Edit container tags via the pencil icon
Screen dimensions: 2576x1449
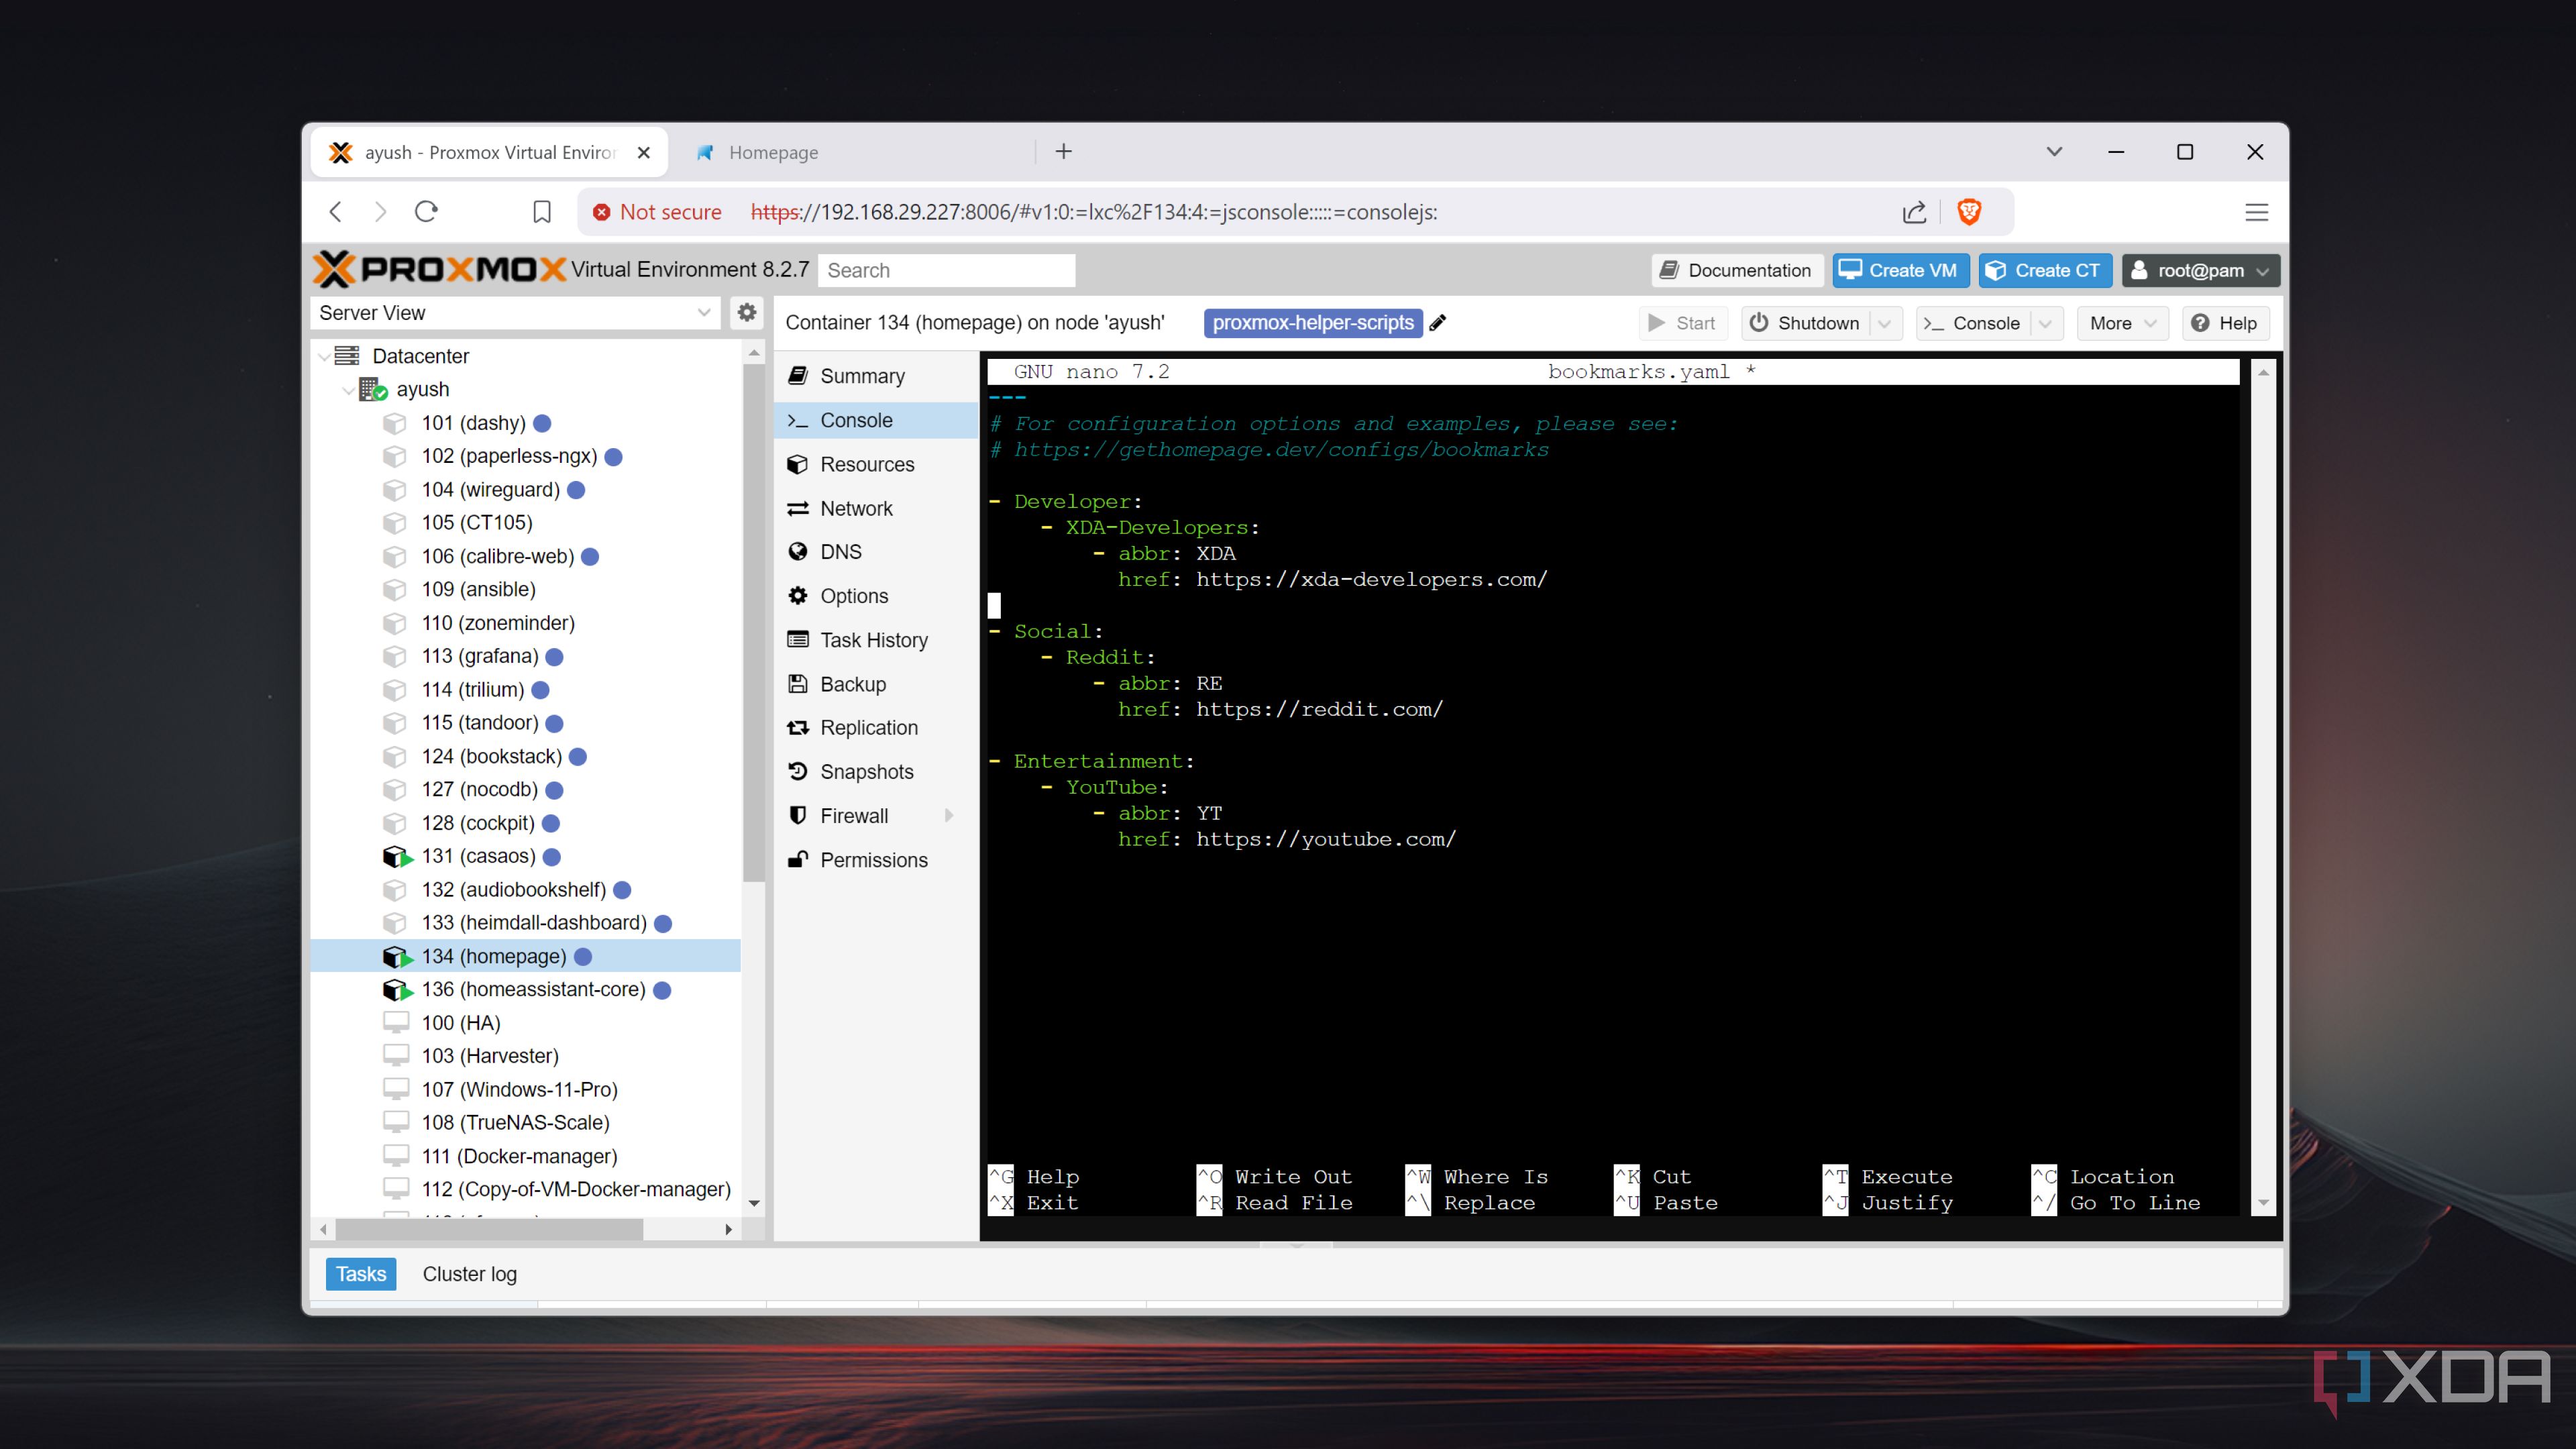(1438, 323)
